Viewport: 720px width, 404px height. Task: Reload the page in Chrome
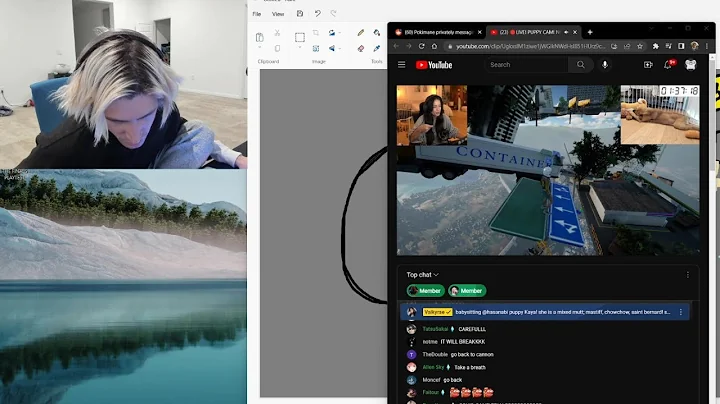coord(422,46)
